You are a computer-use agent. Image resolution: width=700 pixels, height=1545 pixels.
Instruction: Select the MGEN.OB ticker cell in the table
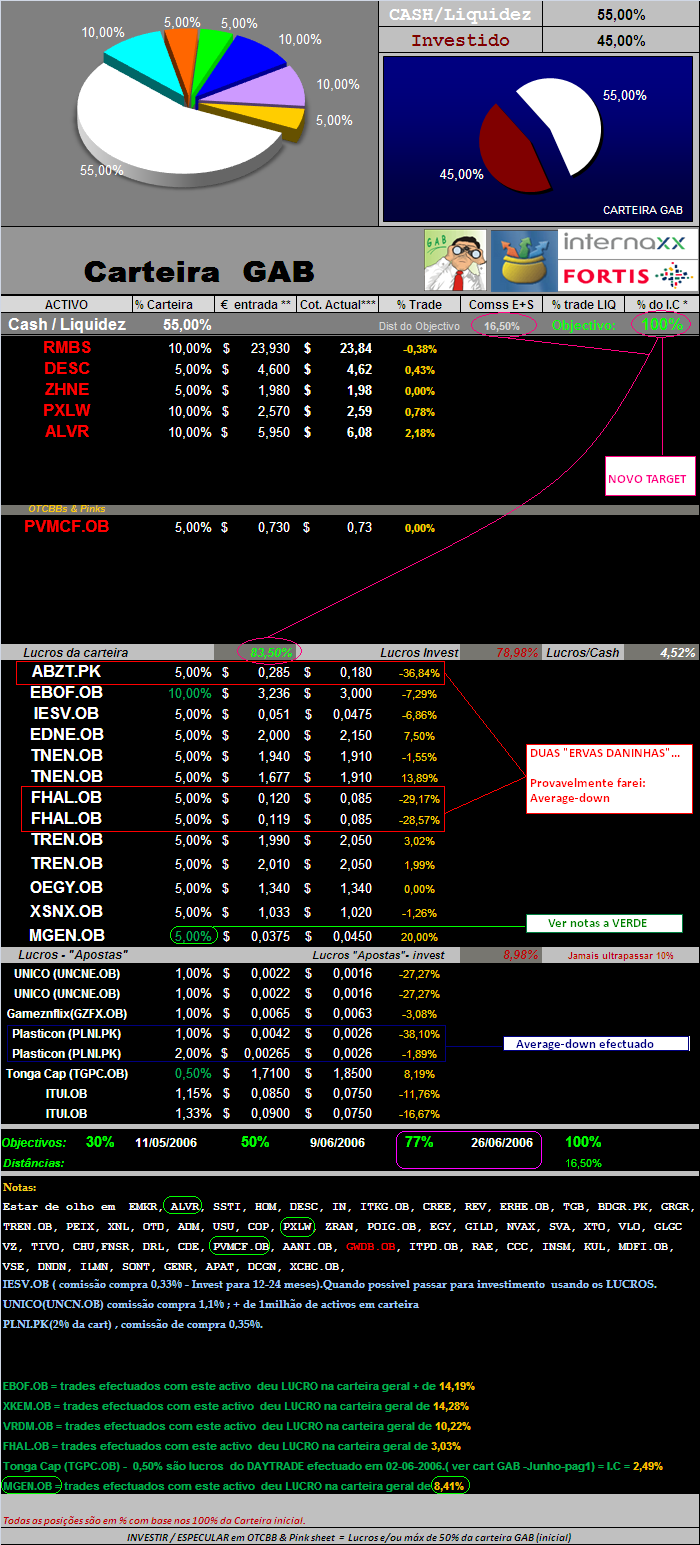pyautogui.click(x=66, y=936)
